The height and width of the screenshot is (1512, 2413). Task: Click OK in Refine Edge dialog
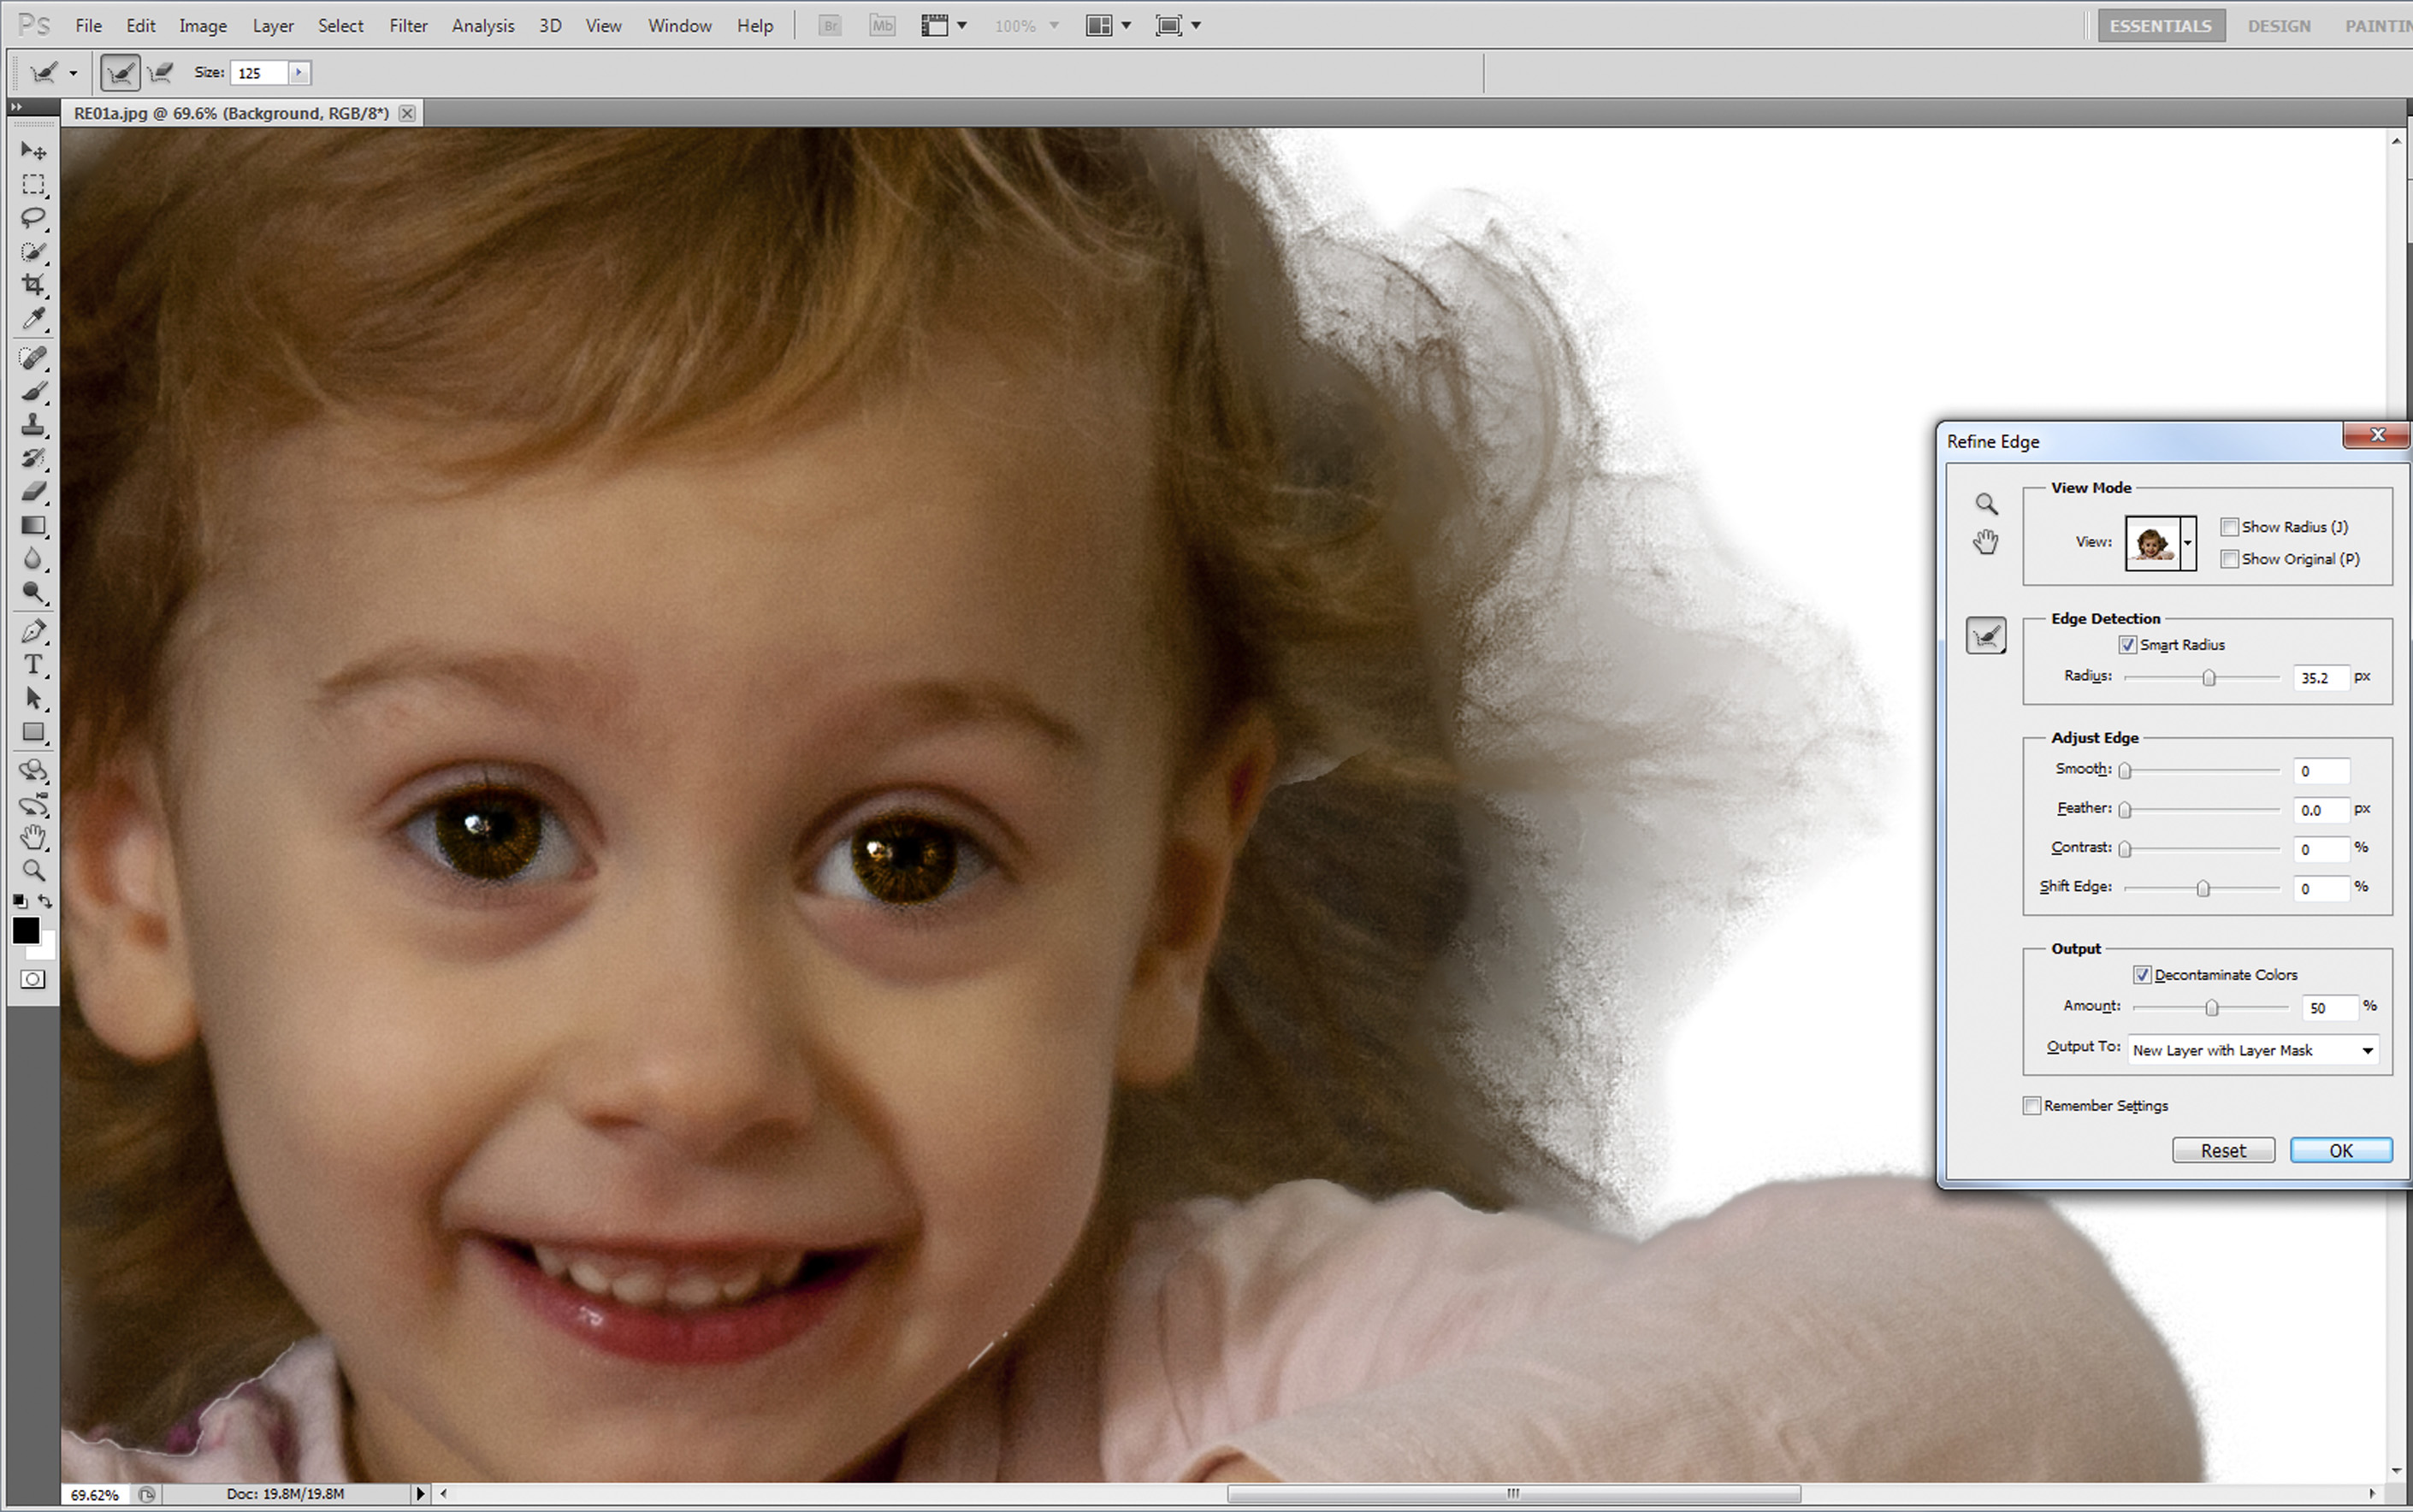point(2341,1151)
